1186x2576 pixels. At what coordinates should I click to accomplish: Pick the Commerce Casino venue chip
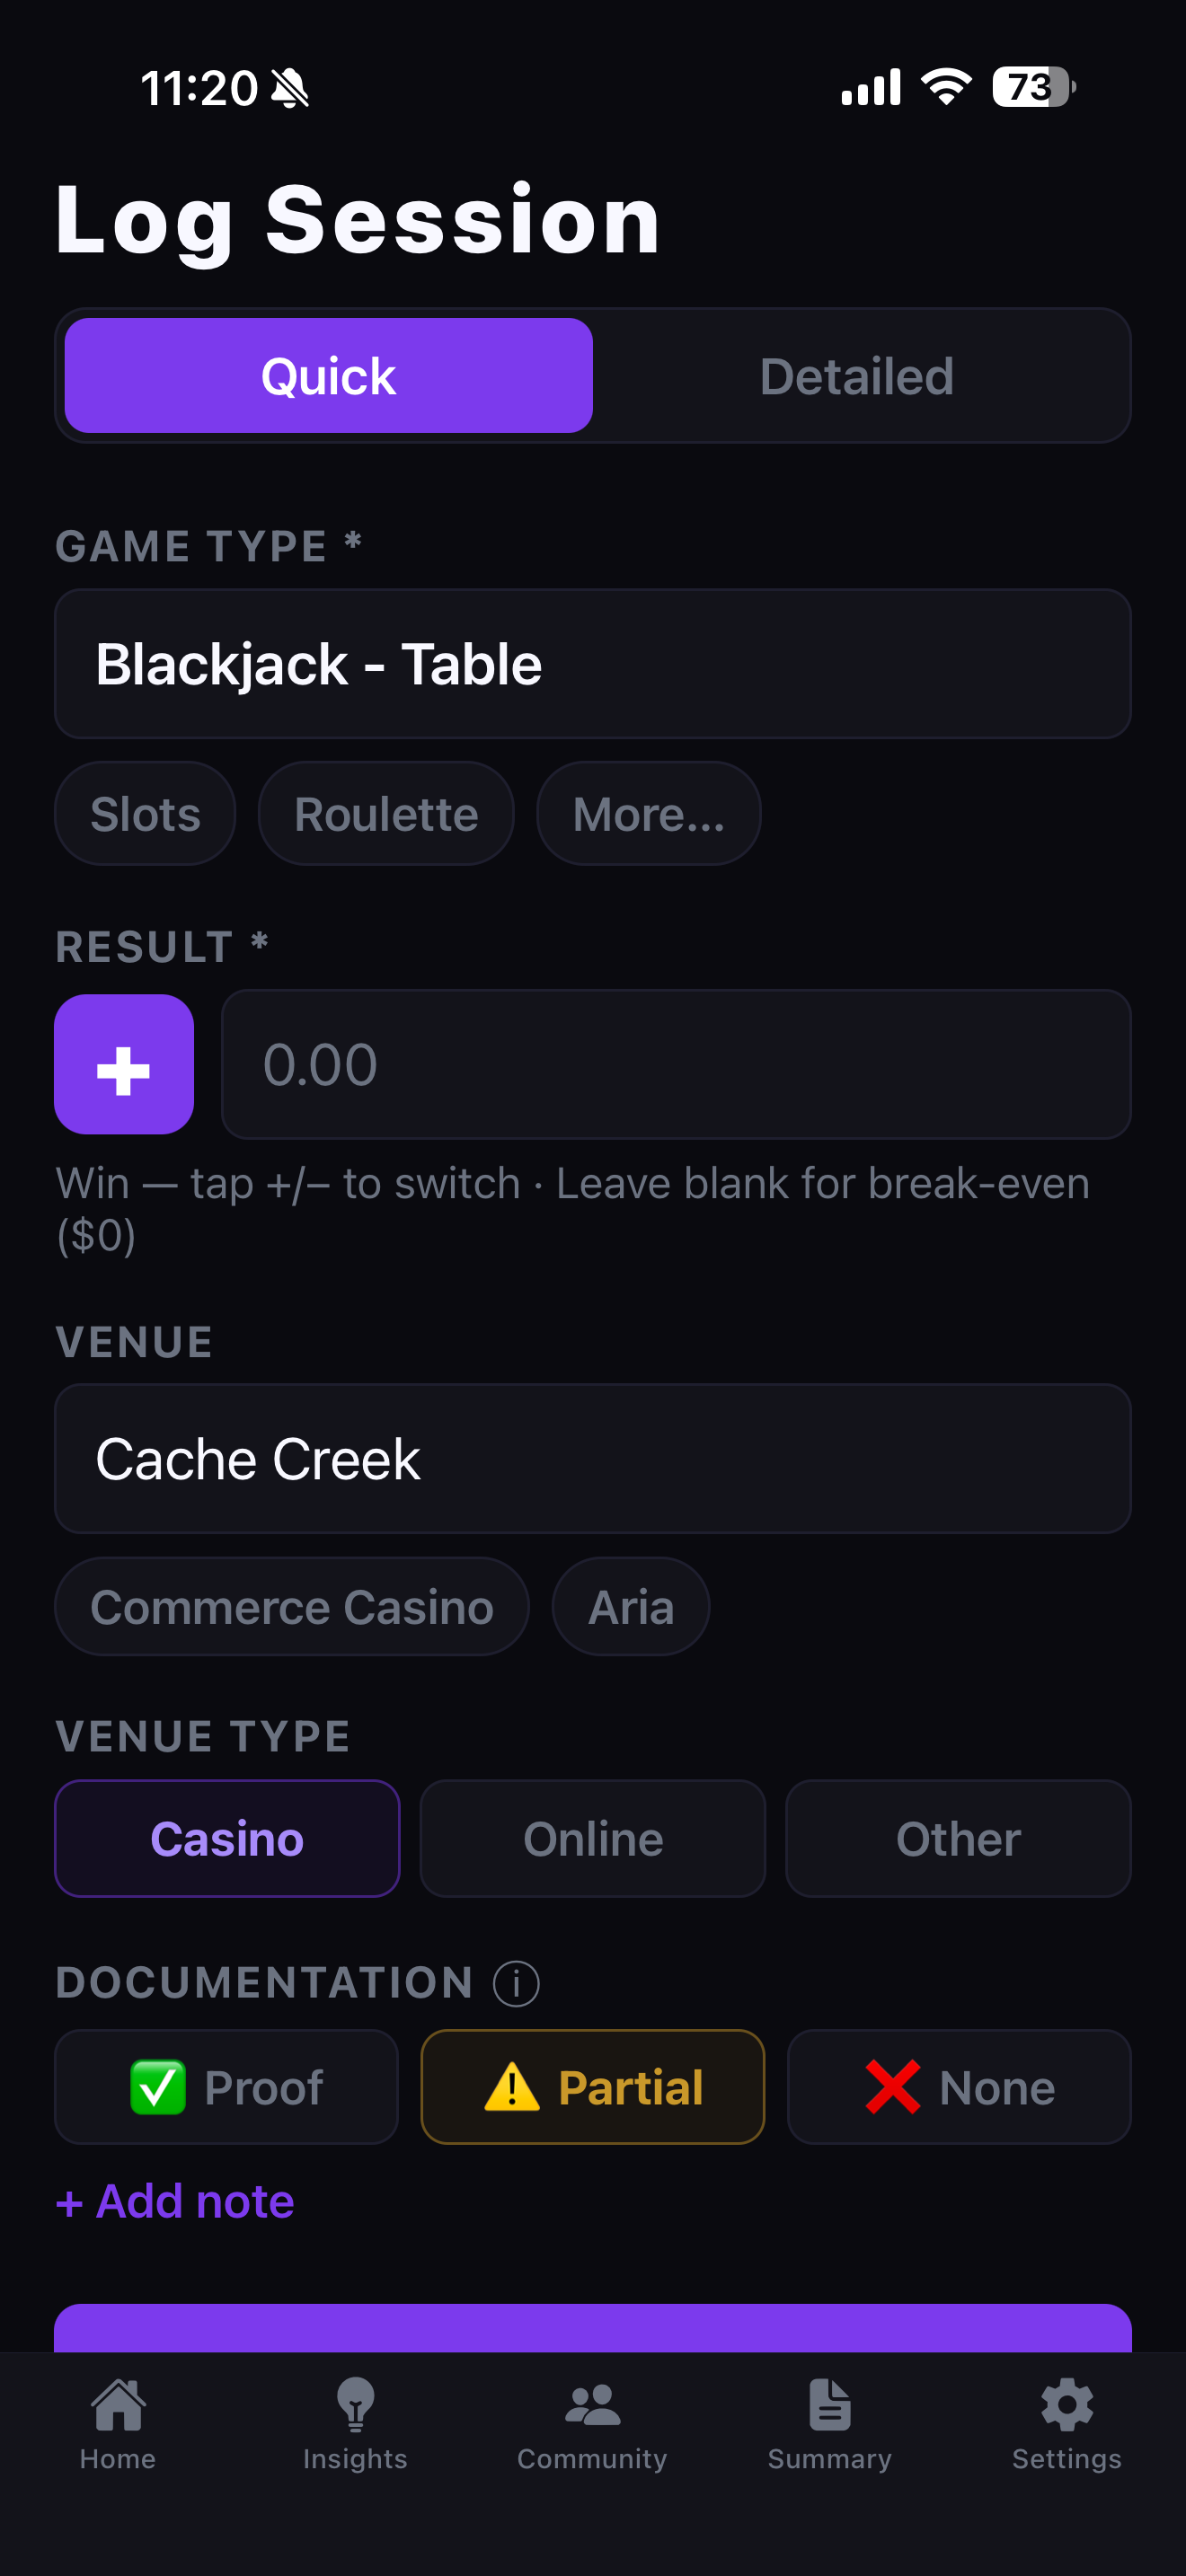coord(292,1607)
